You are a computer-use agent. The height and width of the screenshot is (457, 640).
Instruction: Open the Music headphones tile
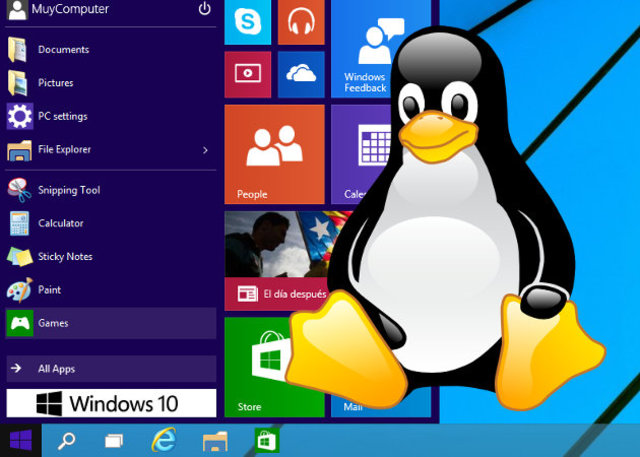click(301, 22)
